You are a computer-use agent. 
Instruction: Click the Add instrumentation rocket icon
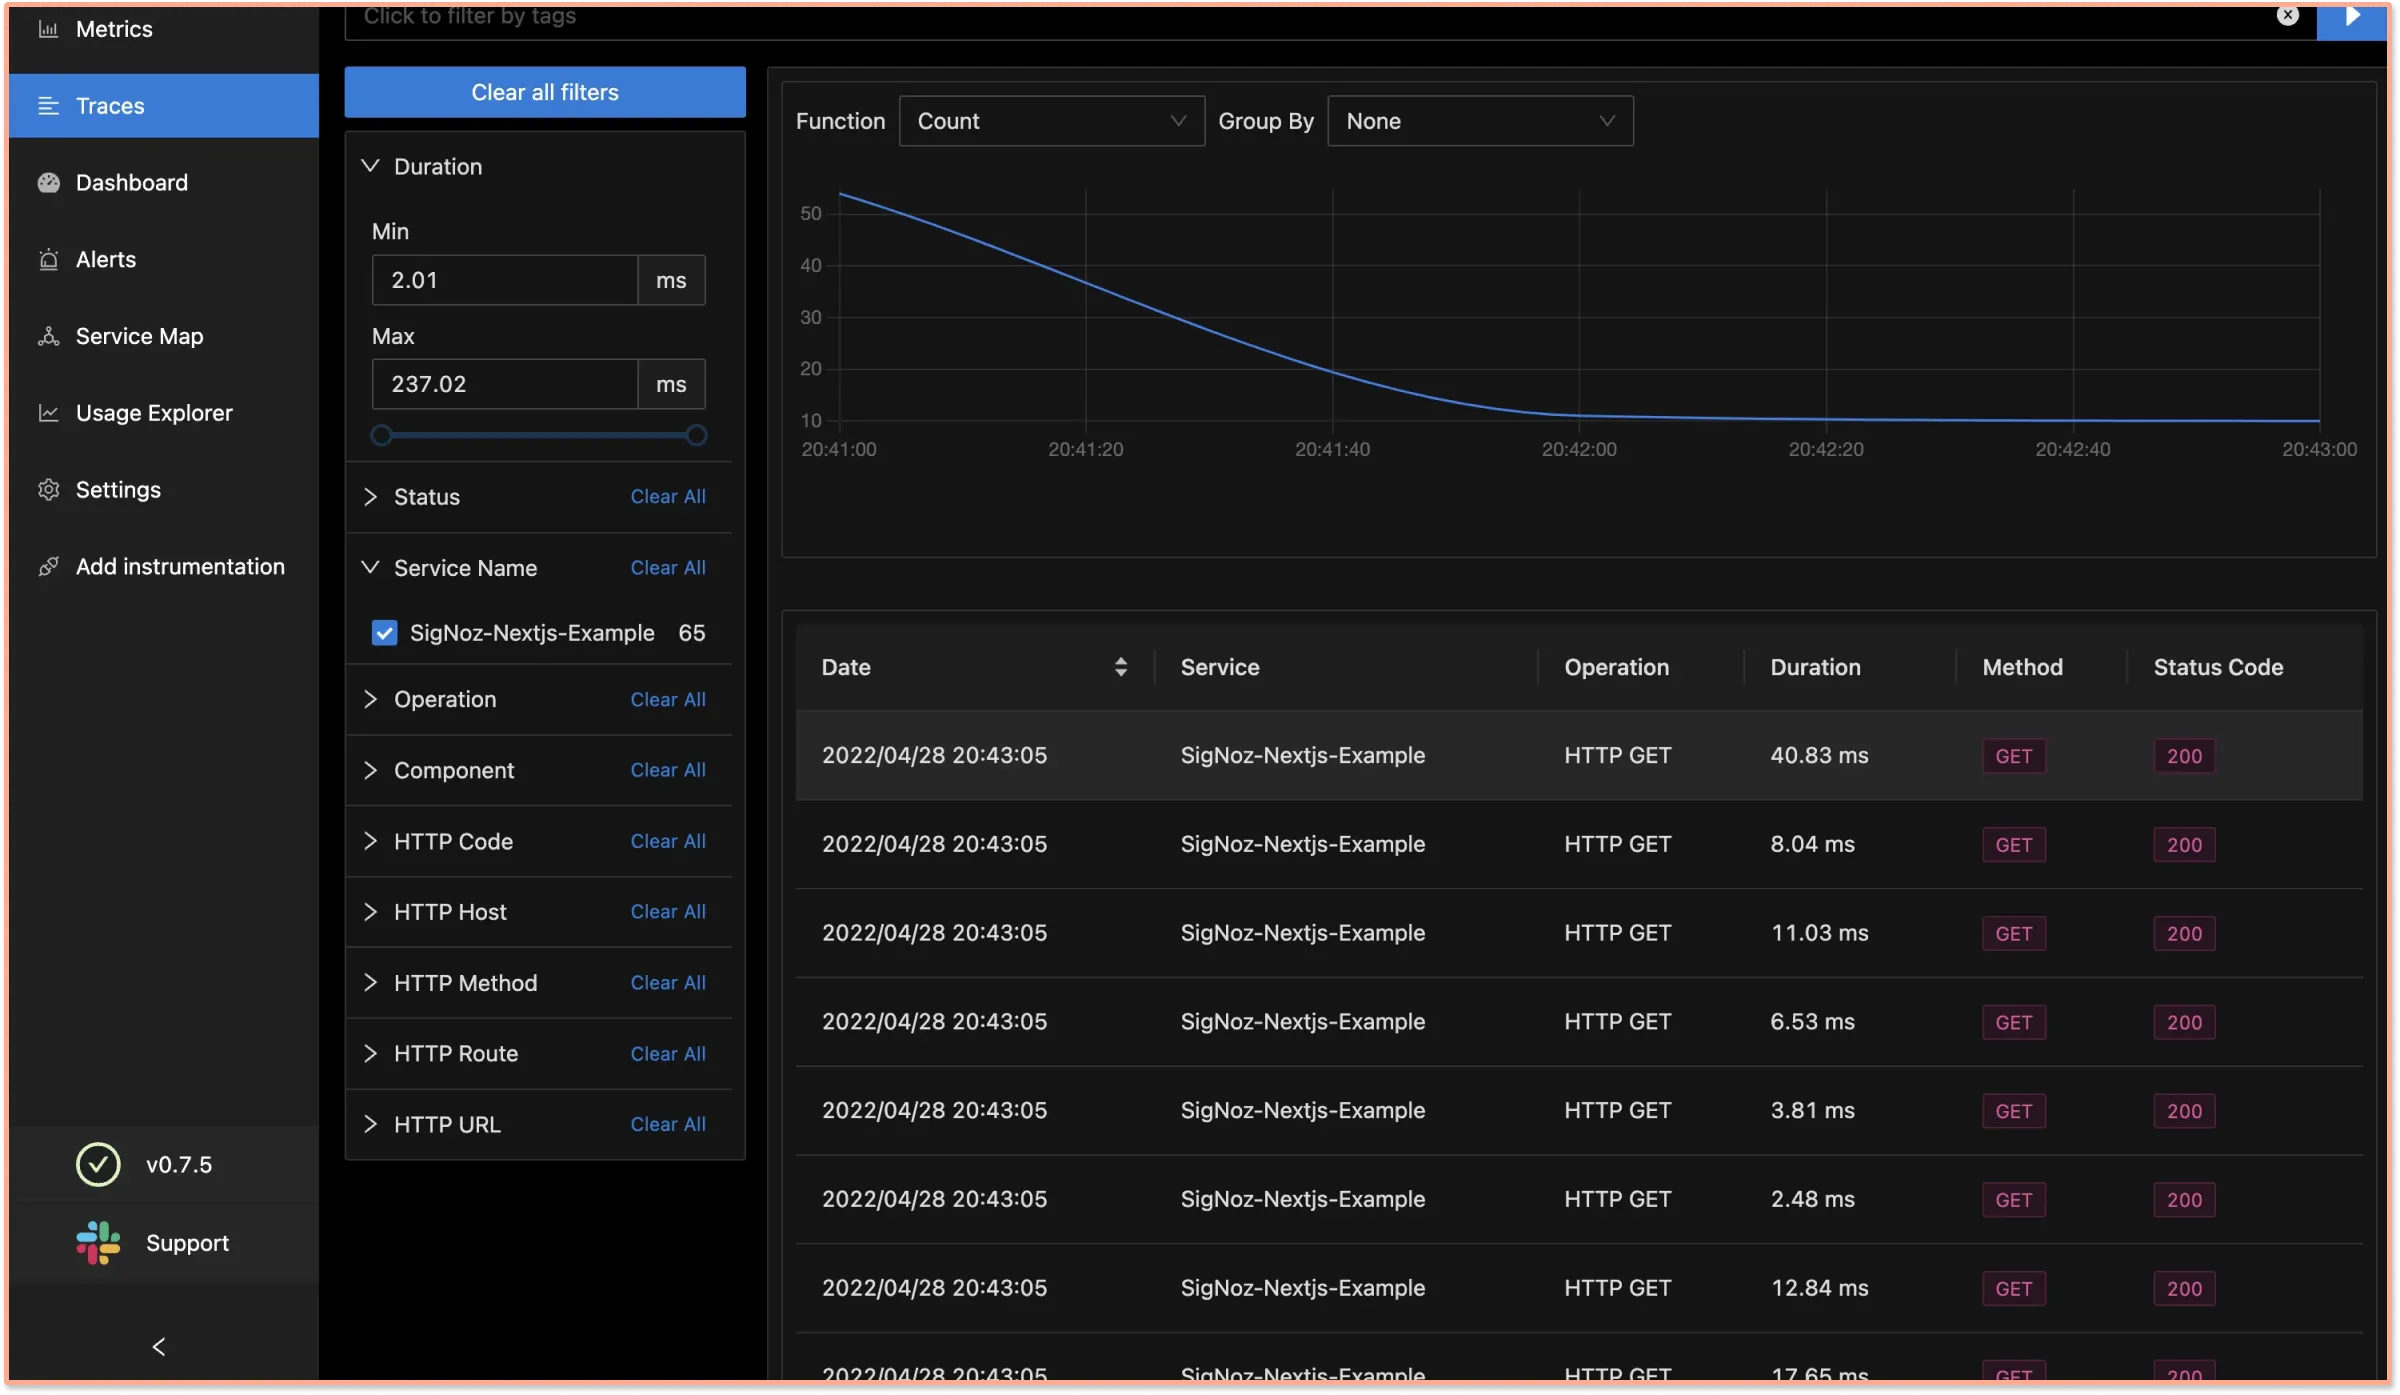pyautogui.click(x=48, y=567)
